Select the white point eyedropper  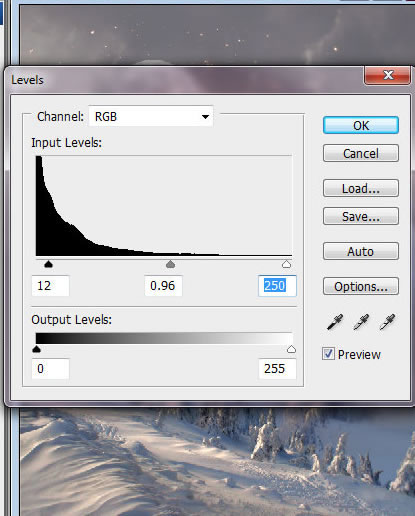click(x=387, y=322)
